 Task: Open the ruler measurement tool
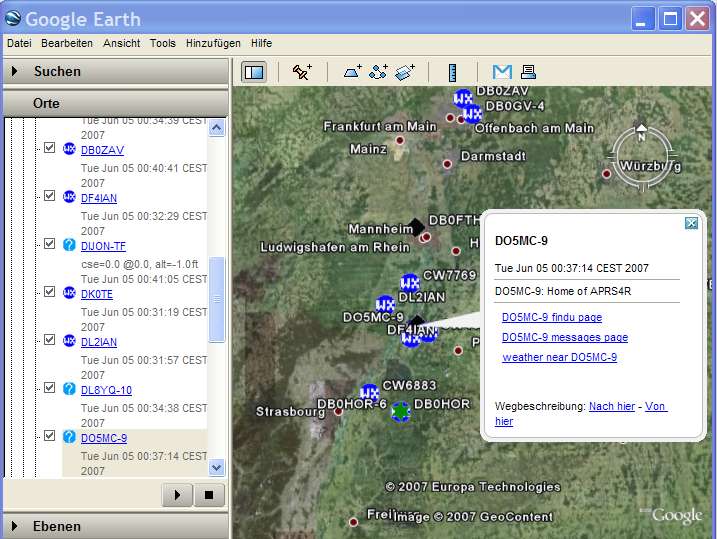[453, 72]
